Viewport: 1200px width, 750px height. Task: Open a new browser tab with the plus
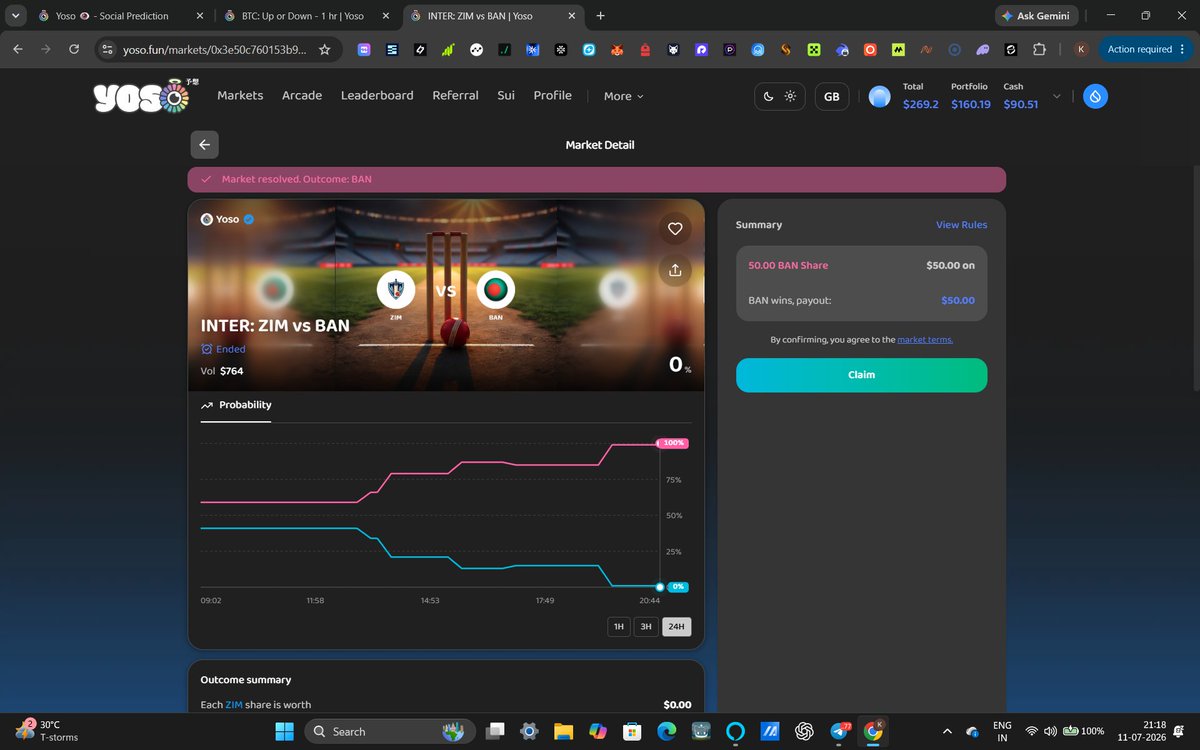[x=600, y=16]
